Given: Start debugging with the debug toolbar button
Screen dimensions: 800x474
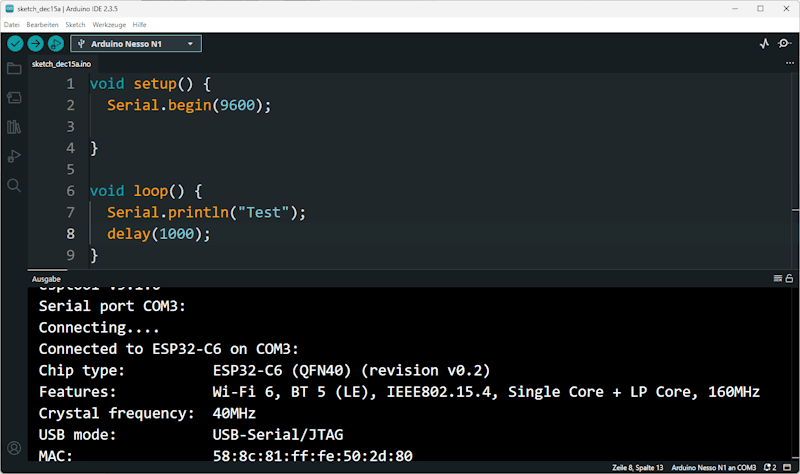Looking at the screenshot, I should coord(55,44).
